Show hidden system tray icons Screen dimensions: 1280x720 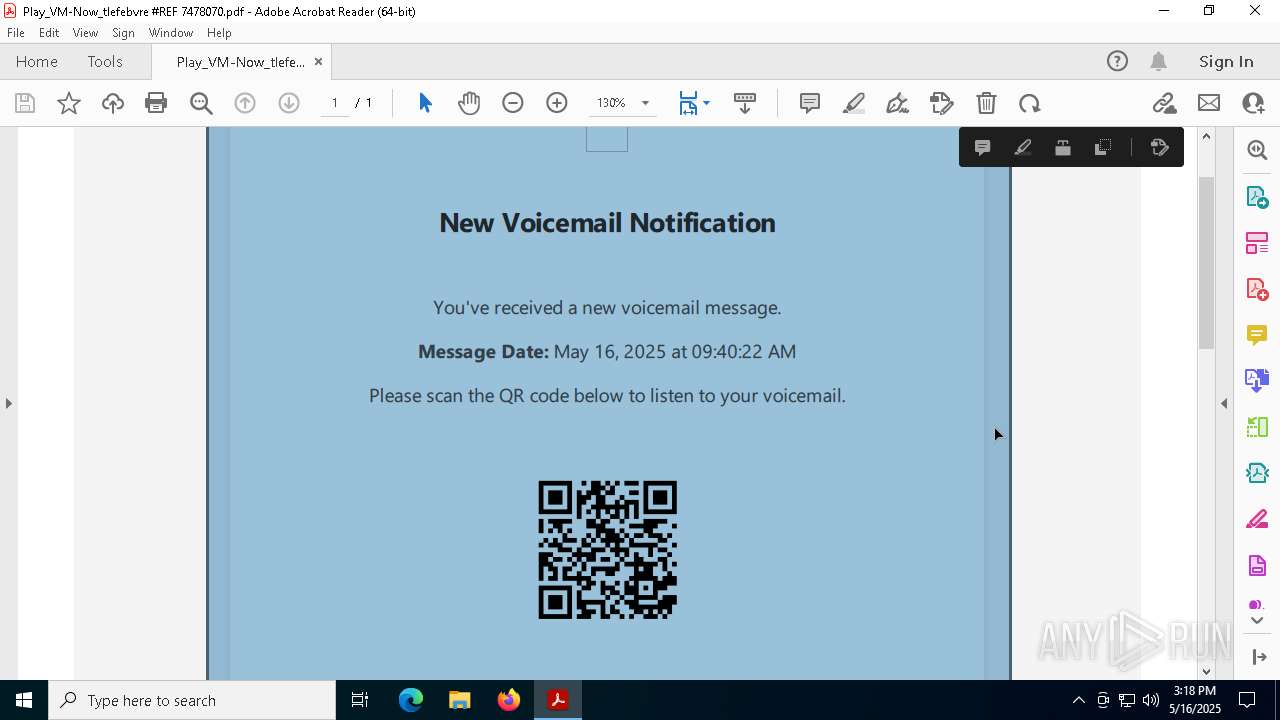(x=1078, y=700)
